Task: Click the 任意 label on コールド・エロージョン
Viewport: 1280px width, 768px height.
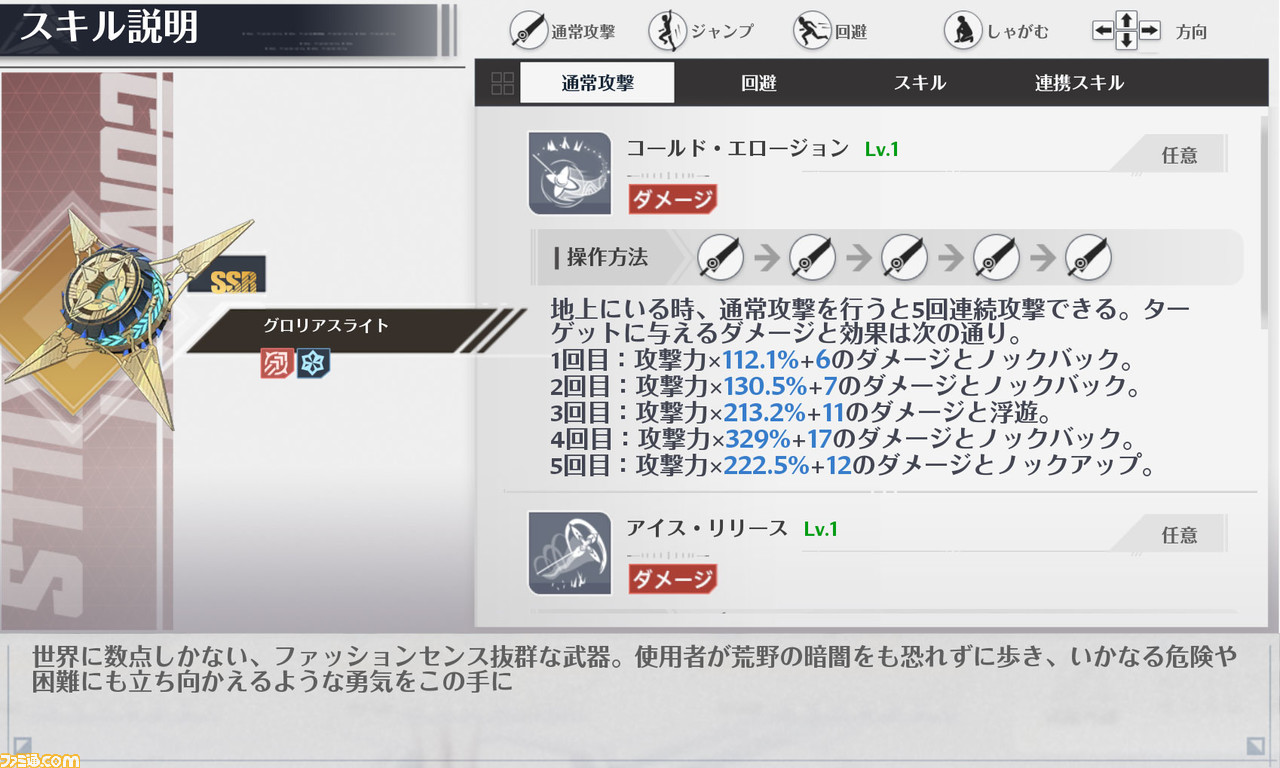Action: click(x=1179, y=155)
